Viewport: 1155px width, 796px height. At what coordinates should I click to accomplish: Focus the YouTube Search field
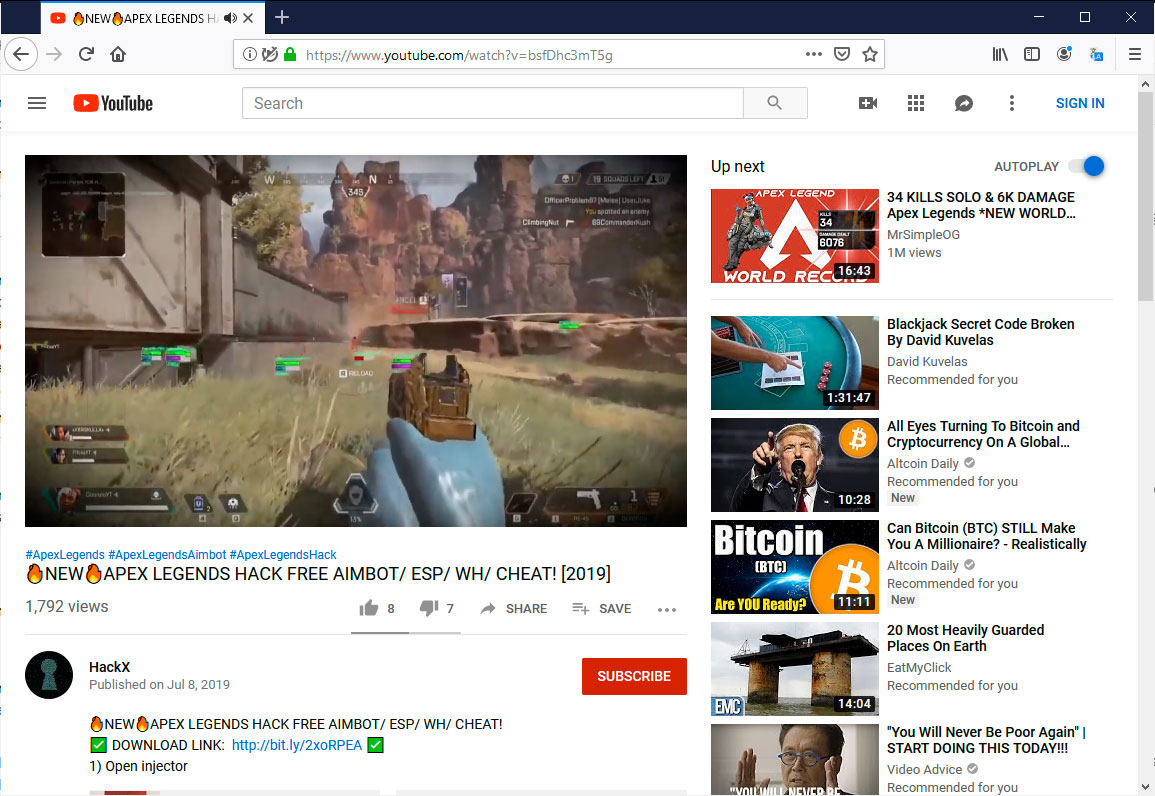point(493,103)
